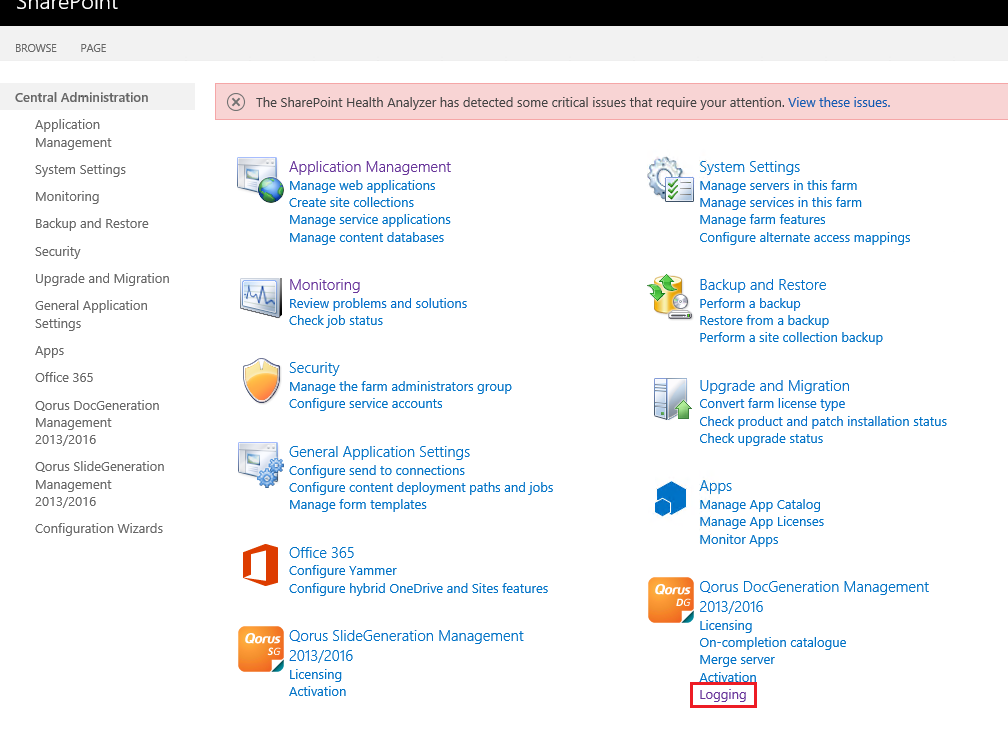This screenshot has width=1008, height=734.
Task: Click the Office 365 logo icon
Action: (x=260, y=565)
